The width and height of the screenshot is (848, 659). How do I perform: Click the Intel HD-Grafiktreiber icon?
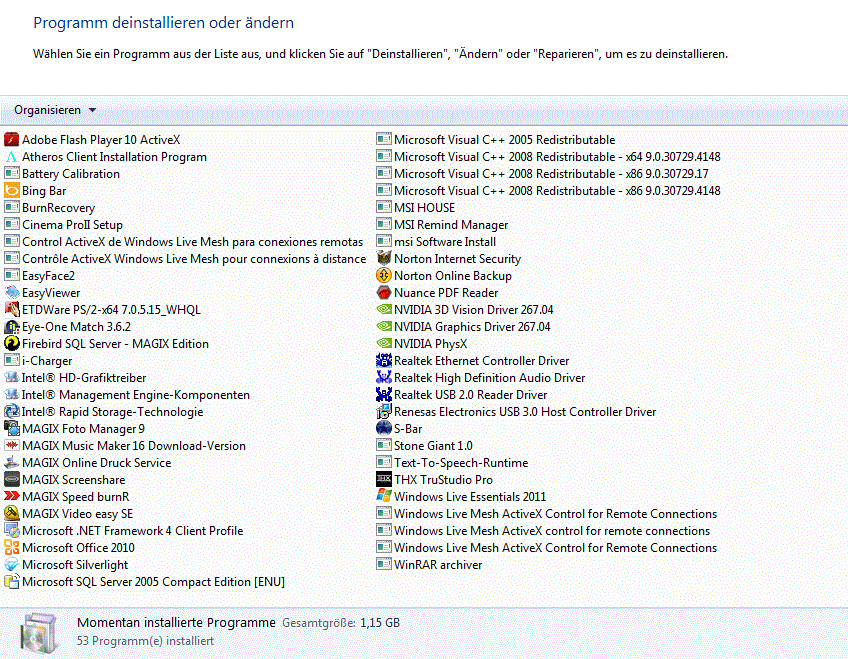point(11,378)
